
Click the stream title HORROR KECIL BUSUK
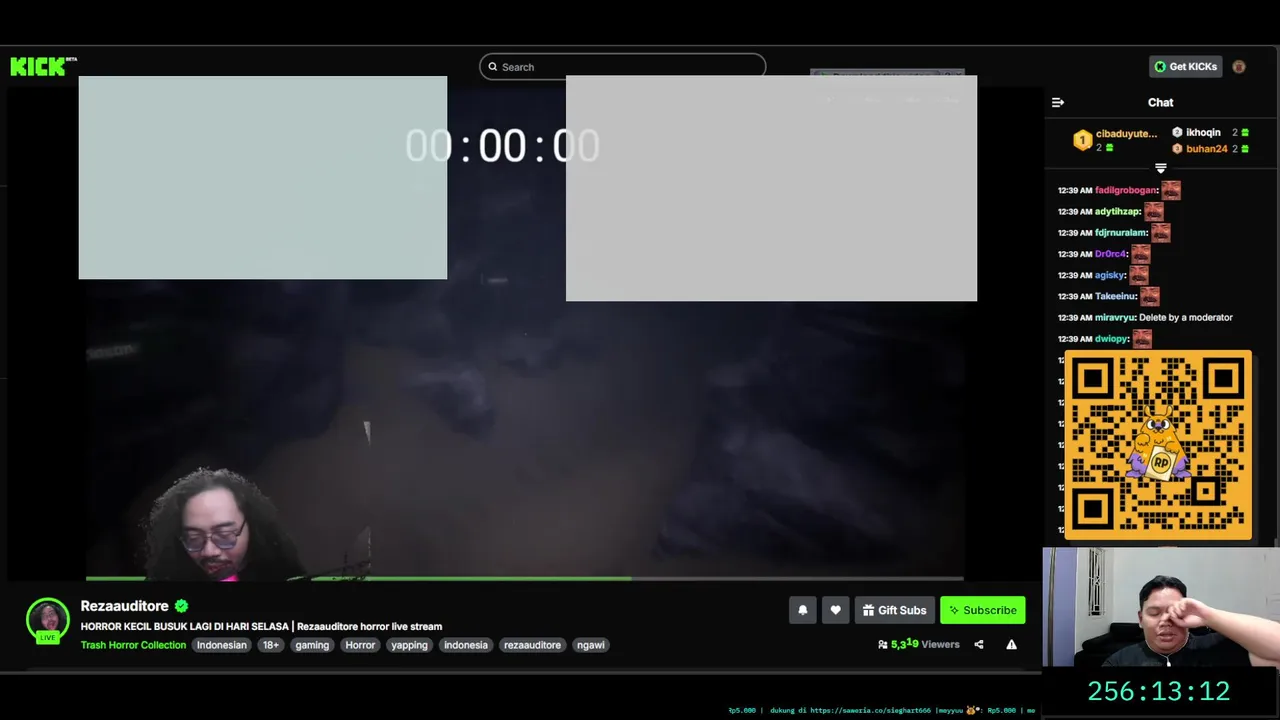[261, 626]
